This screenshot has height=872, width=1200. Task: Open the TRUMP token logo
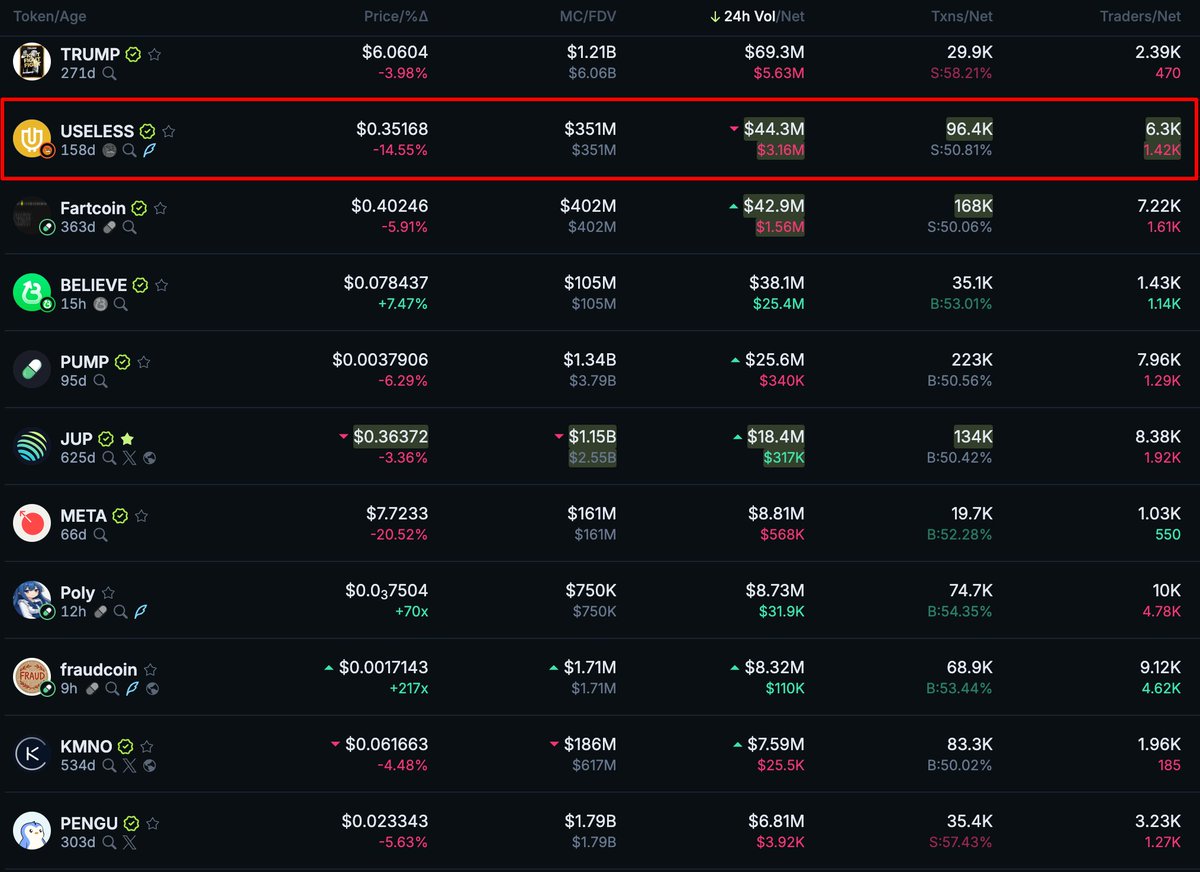click(x=32, y=62)
